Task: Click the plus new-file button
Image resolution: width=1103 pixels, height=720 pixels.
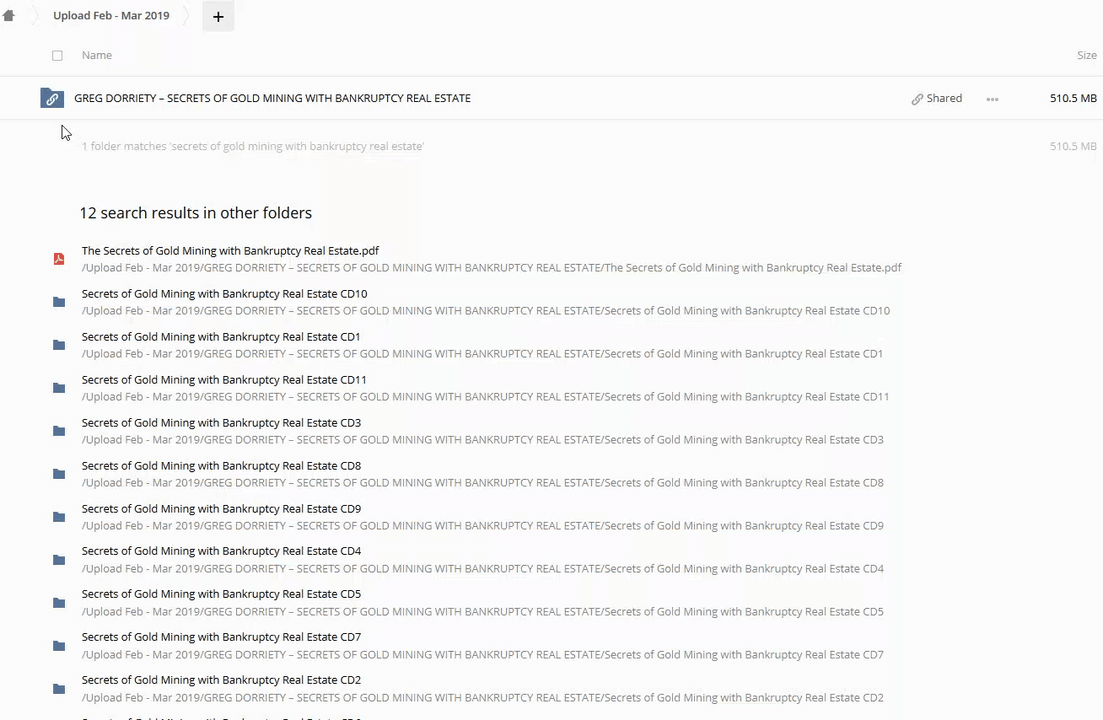Action: (x=218, y=16)
